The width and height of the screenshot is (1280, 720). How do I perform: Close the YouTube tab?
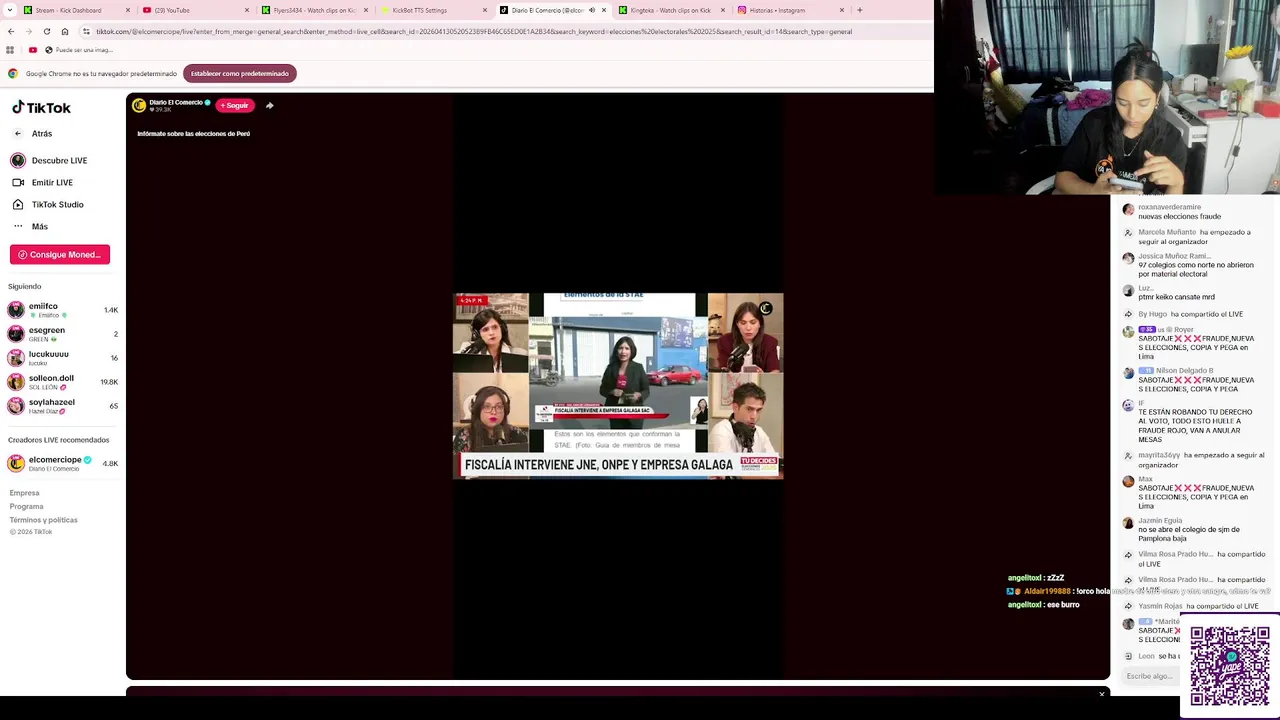pyautogui.click(x=246, y=10)
